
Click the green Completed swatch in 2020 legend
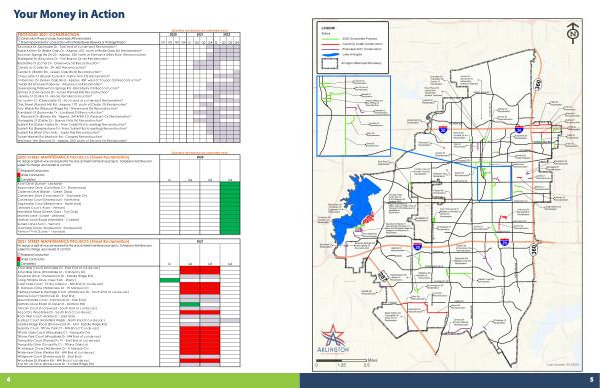coord(18,179)
